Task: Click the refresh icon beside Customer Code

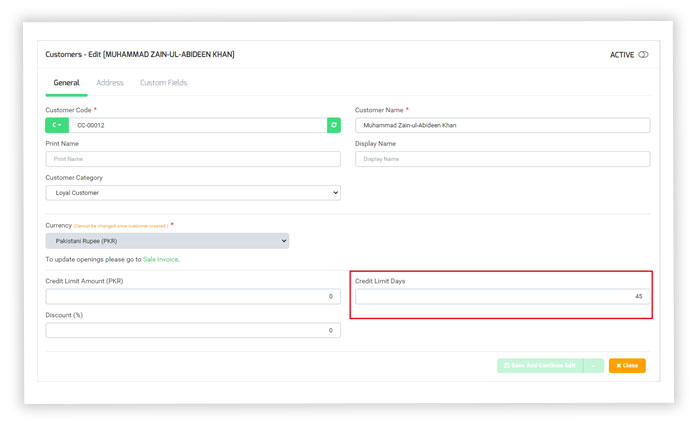Action: 333,125
